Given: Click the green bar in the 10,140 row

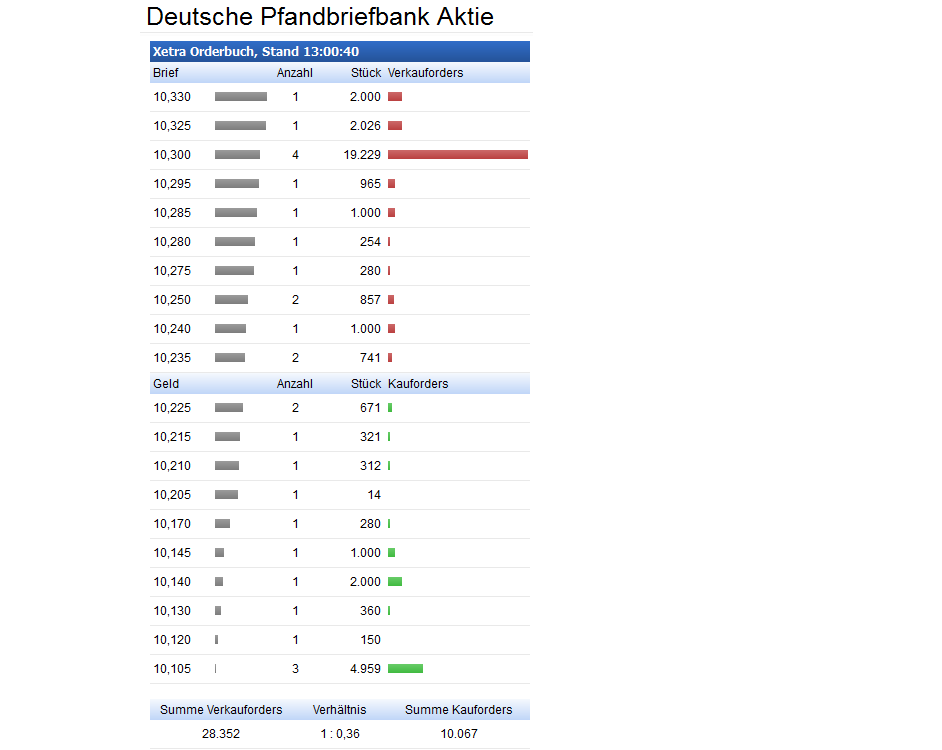Looking at the screenshot, I should (395, 582).
